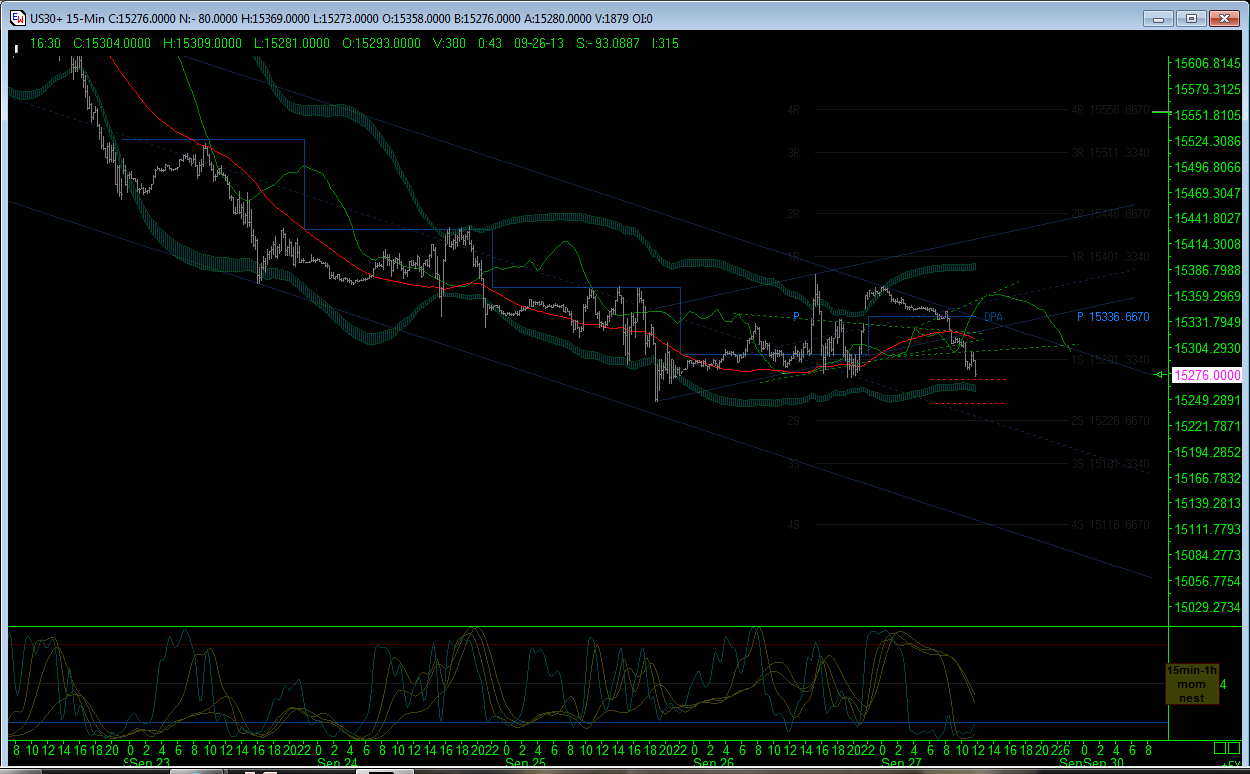Click the 'Sep 30' date label on time axis
Screen dimensions: 1250x774
point(1102,763)
